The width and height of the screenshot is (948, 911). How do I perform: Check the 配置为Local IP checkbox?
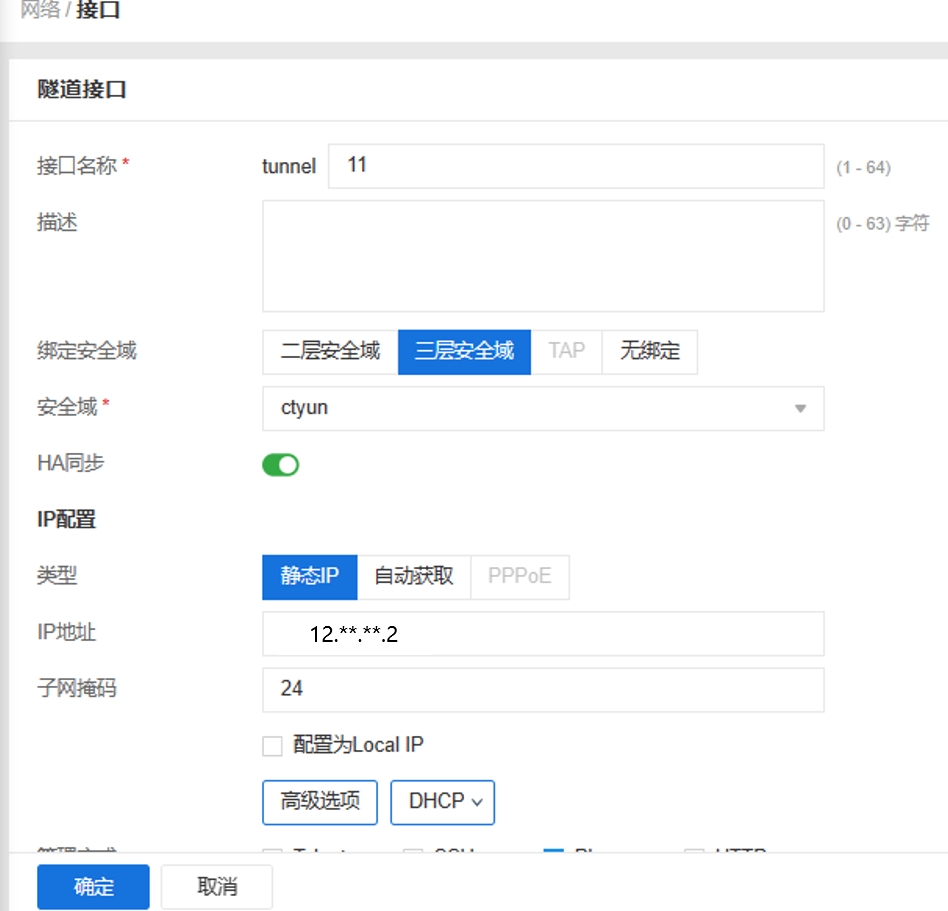tap(270, 745)
